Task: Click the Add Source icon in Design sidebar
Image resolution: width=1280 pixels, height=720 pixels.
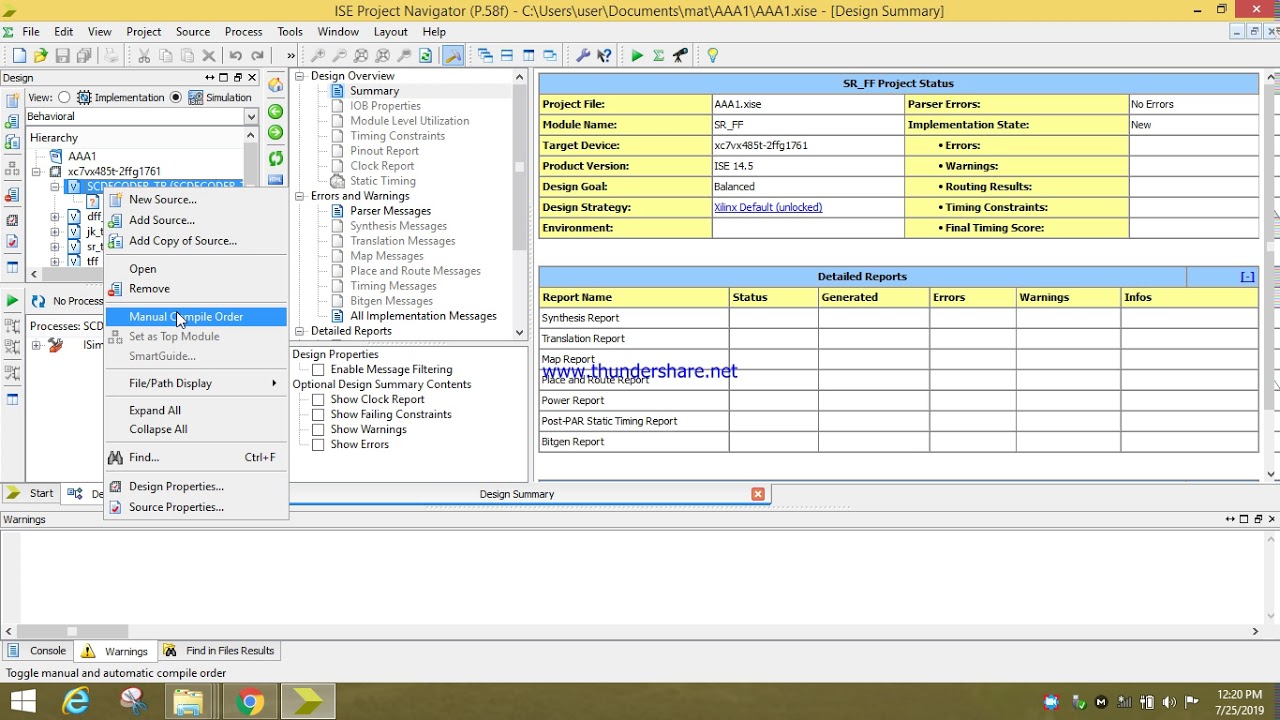Action: 12,122
